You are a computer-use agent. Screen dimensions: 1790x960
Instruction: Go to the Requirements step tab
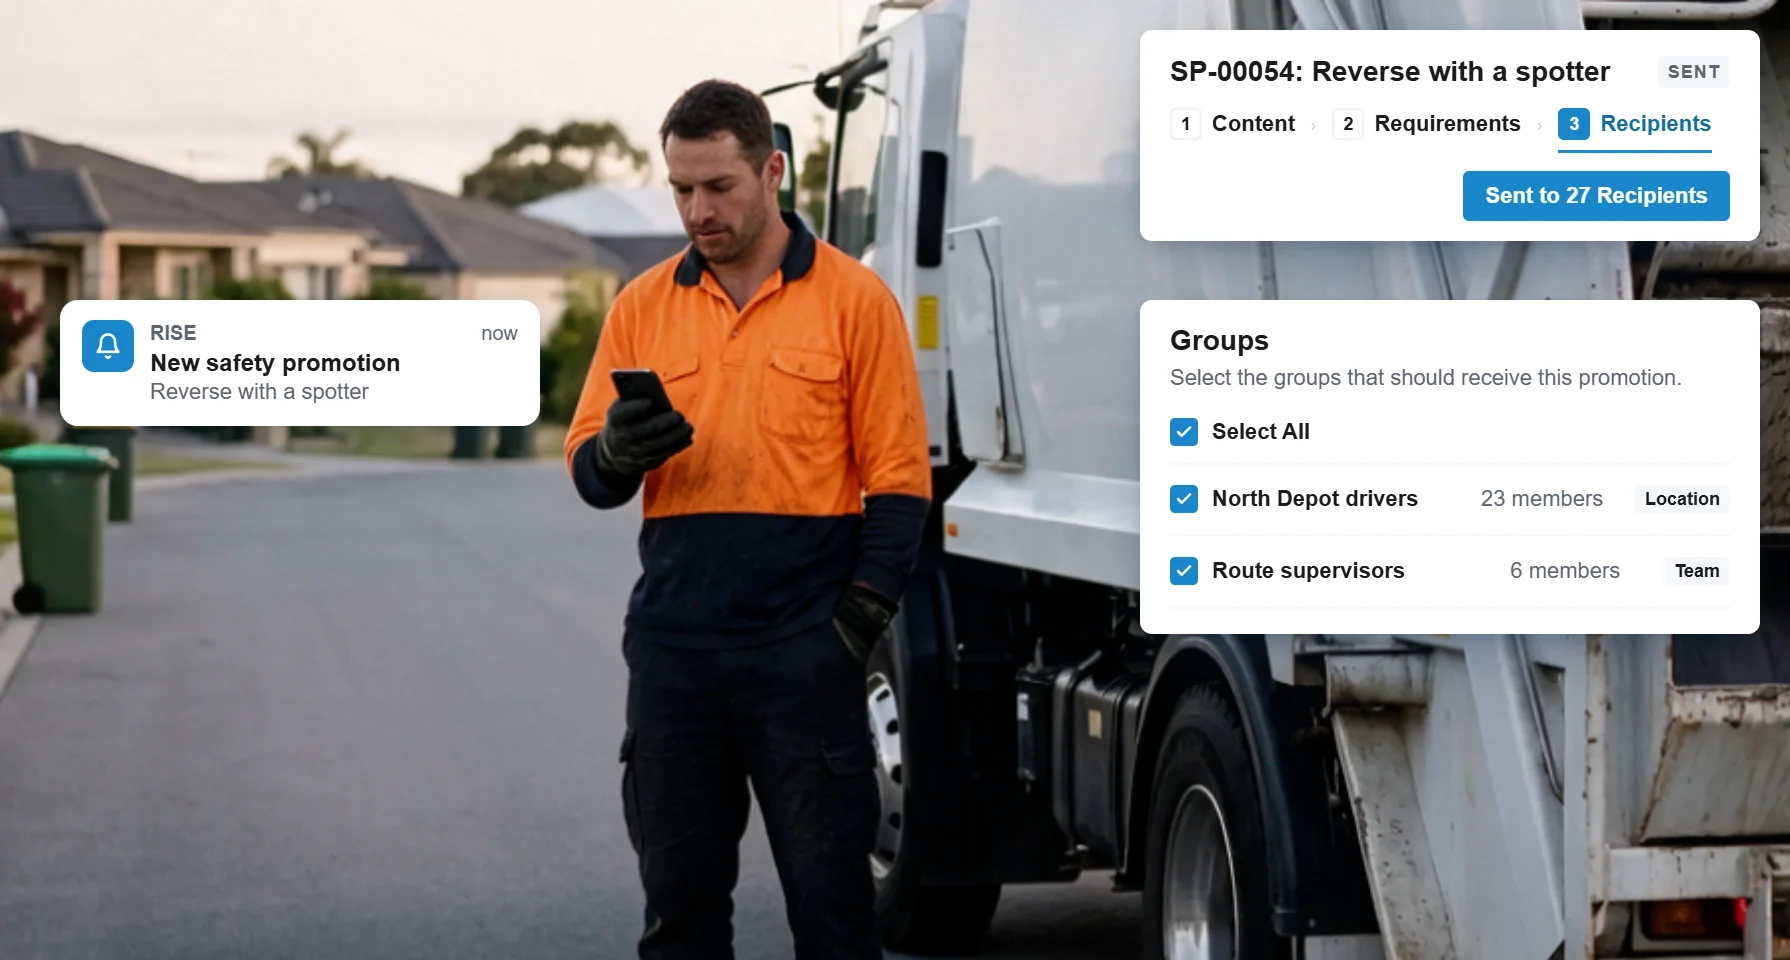1427,124
